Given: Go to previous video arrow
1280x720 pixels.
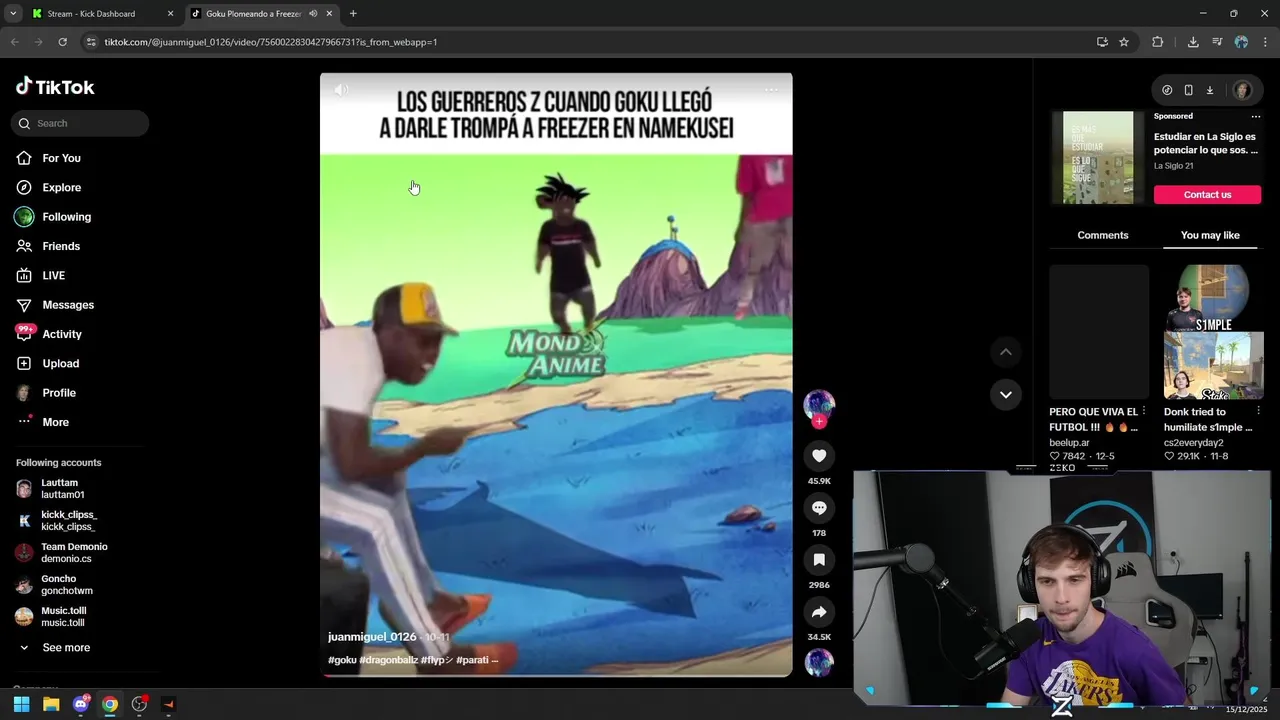Looking at the screenshot, I should point(1006,352).
